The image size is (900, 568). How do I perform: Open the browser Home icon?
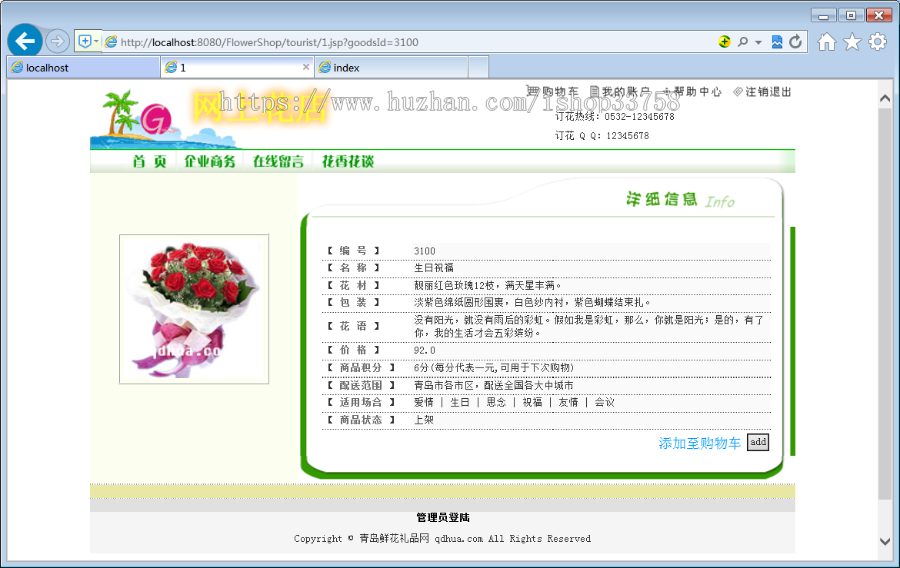click(x=827, y=42)
